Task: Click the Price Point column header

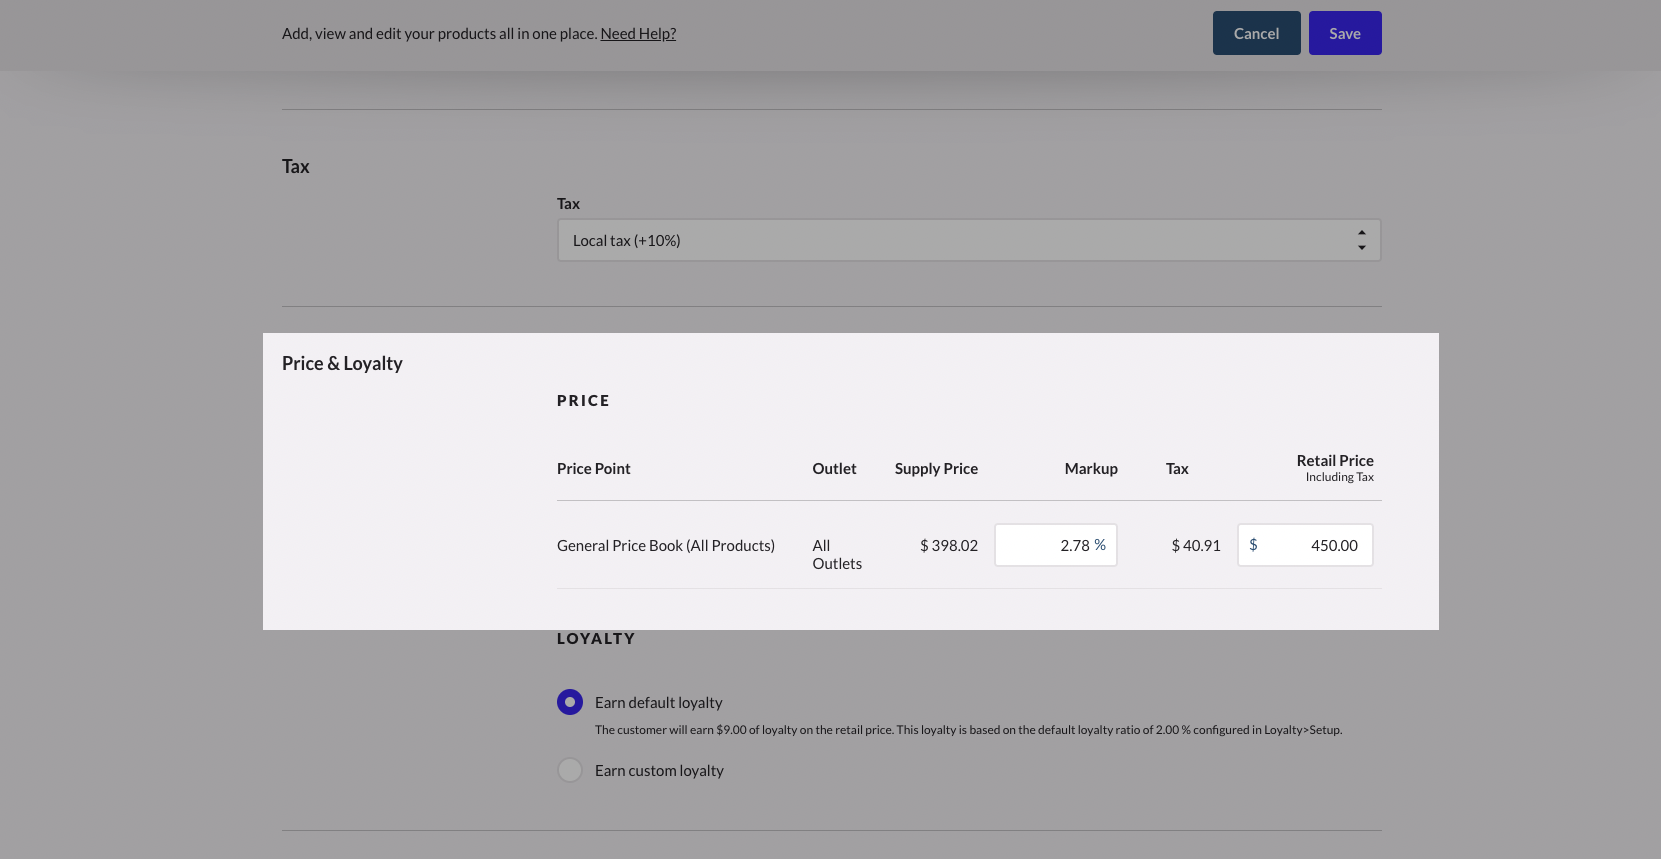Action: (593, 468)
